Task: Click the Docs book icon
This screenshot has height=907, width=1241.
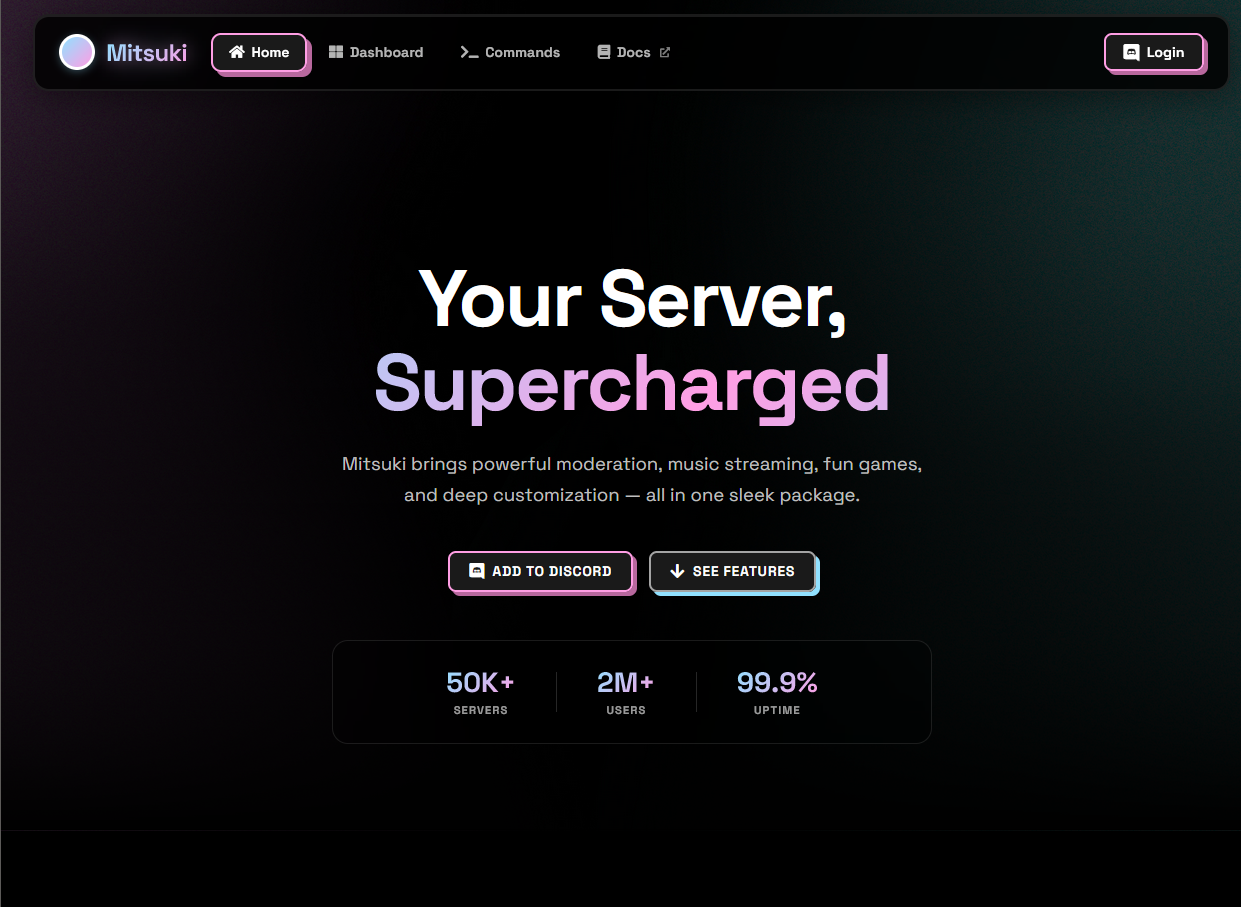Action: pyautogui.click(x=603, y=51)
